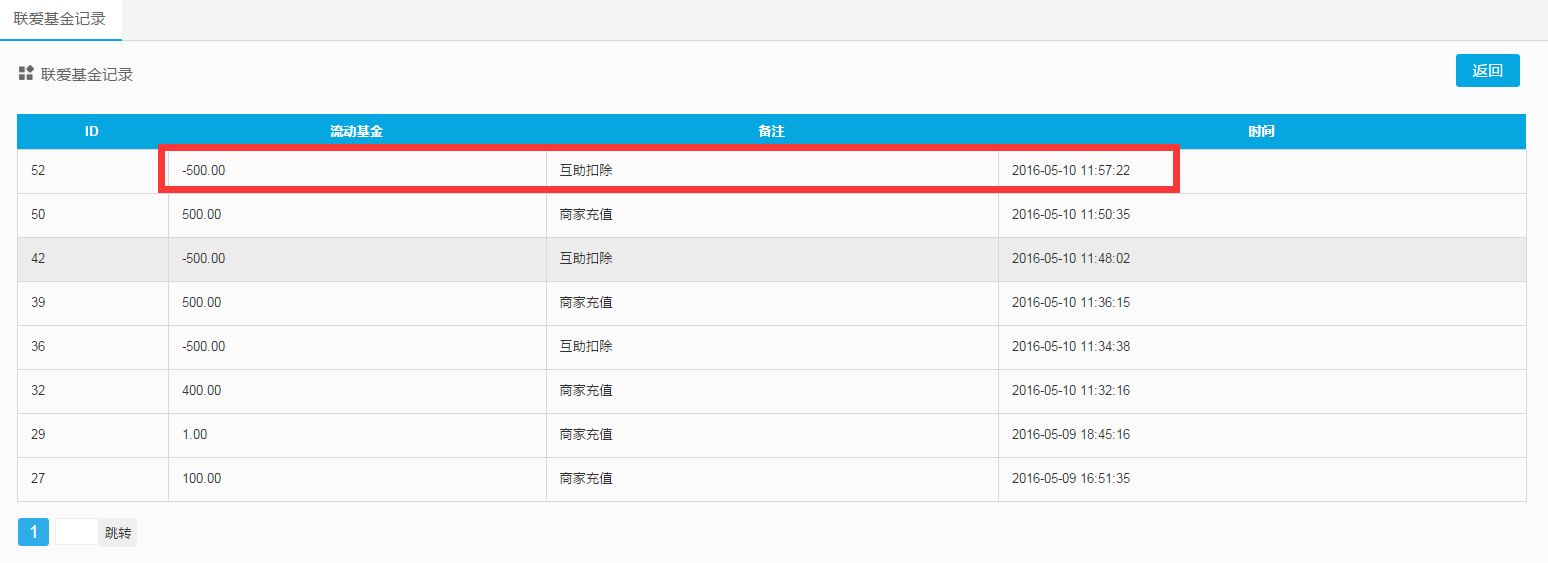Viewport: 1548px width, 563px height.
Task: Click the 备注 column header
Action: click(x=771, y=132)
